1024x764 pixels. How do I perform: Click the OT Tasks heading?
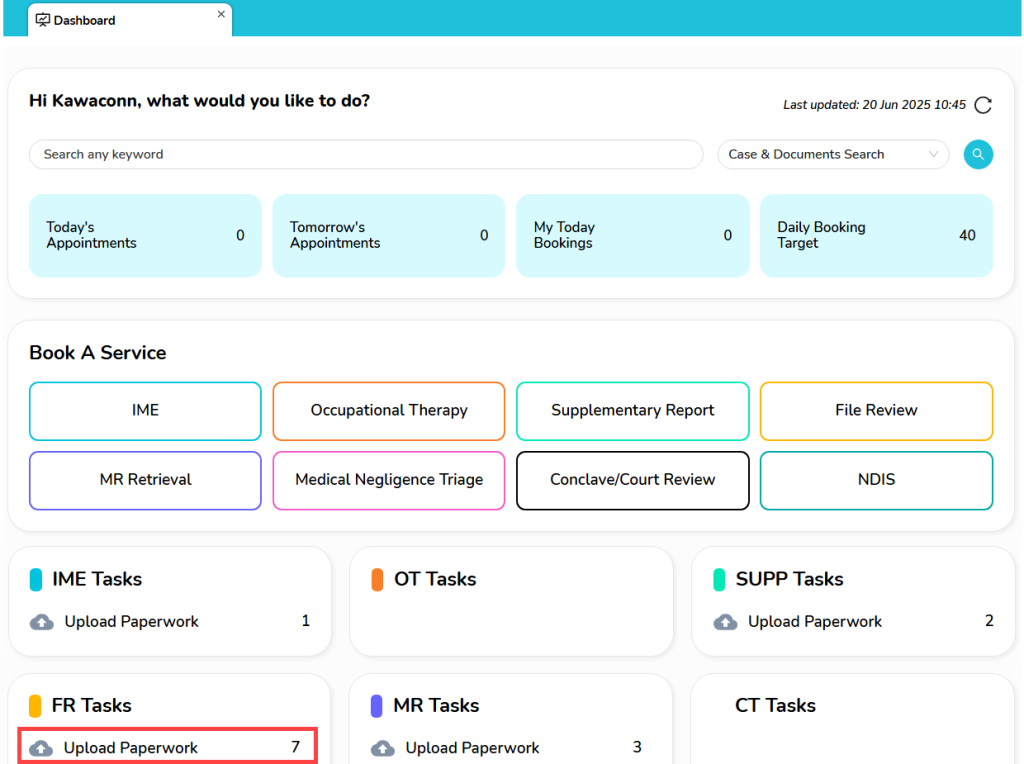tap(435, 579)
